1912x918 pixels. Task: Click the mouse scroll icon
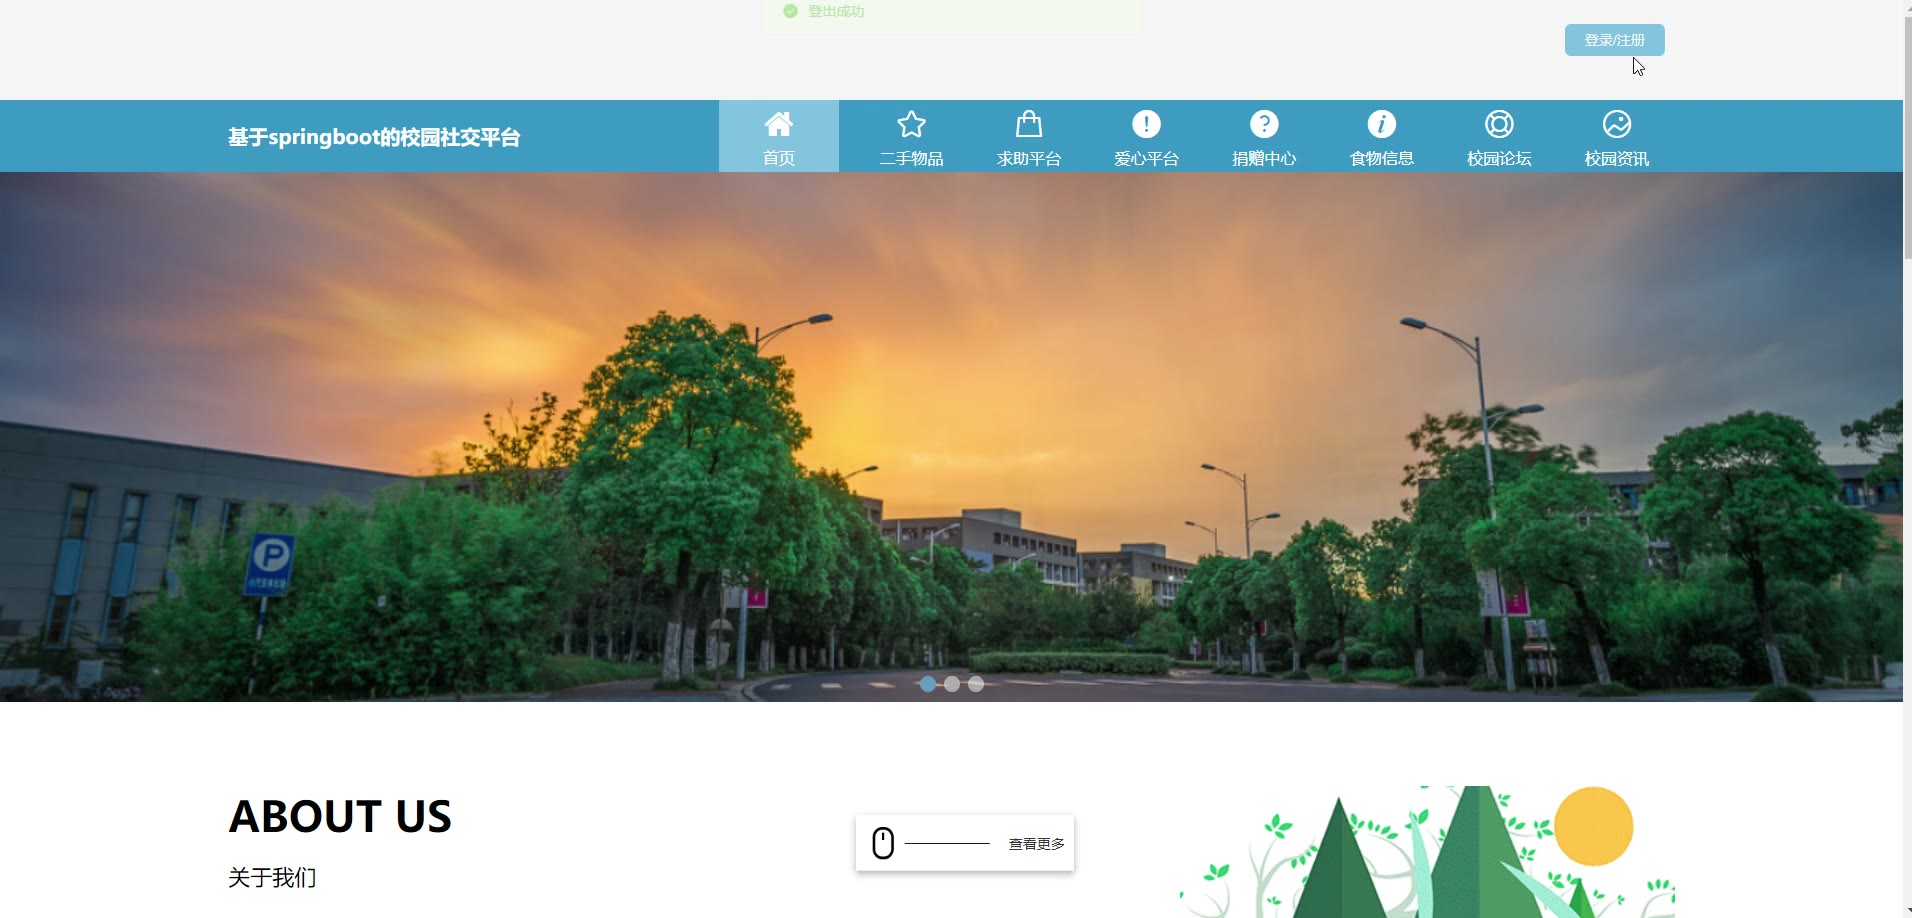click(883, 843)
